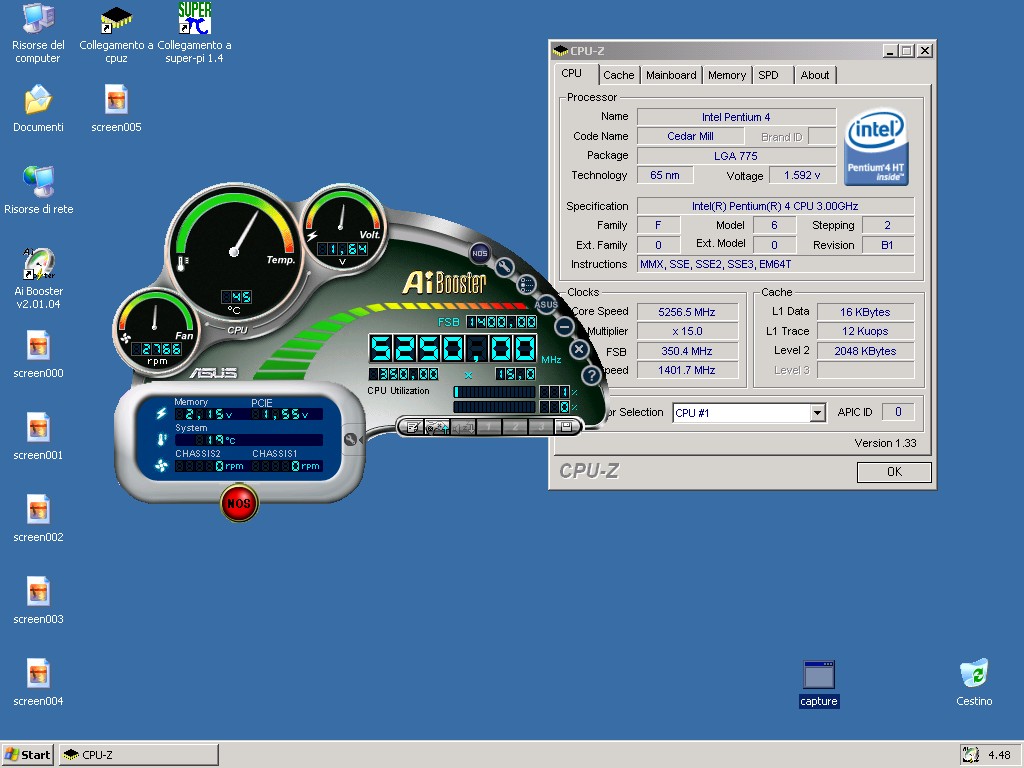The width and height of the screenshot is (1024, 768).
Task: Open the About tab
Action: point(814,75)
